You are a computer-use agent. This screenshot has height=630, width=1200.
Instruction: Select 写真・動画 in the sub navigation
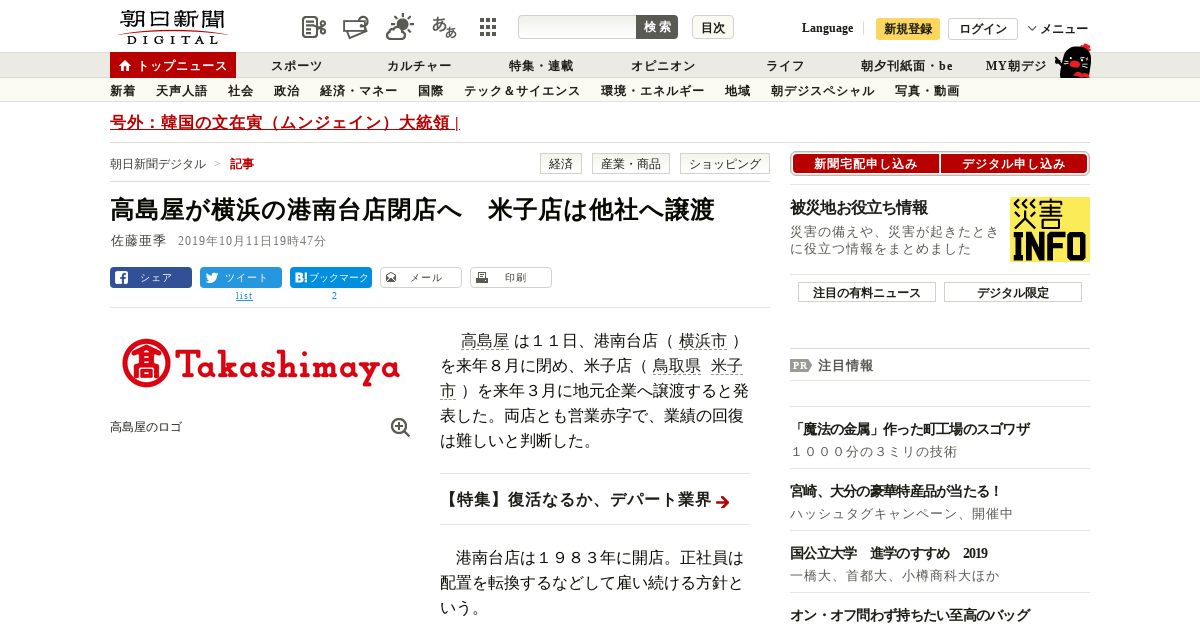[927, 91]
